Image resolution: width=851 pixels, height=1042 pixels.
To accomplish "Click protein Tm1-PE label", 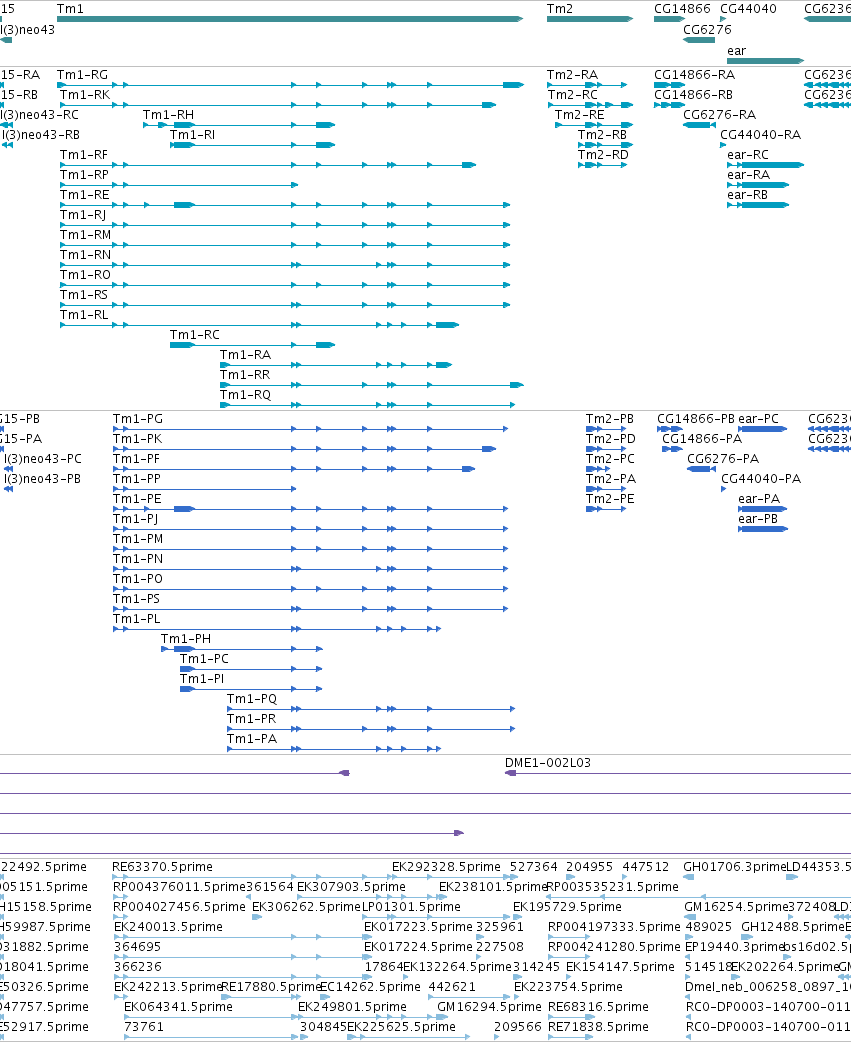I will click(x=137, y=499).
